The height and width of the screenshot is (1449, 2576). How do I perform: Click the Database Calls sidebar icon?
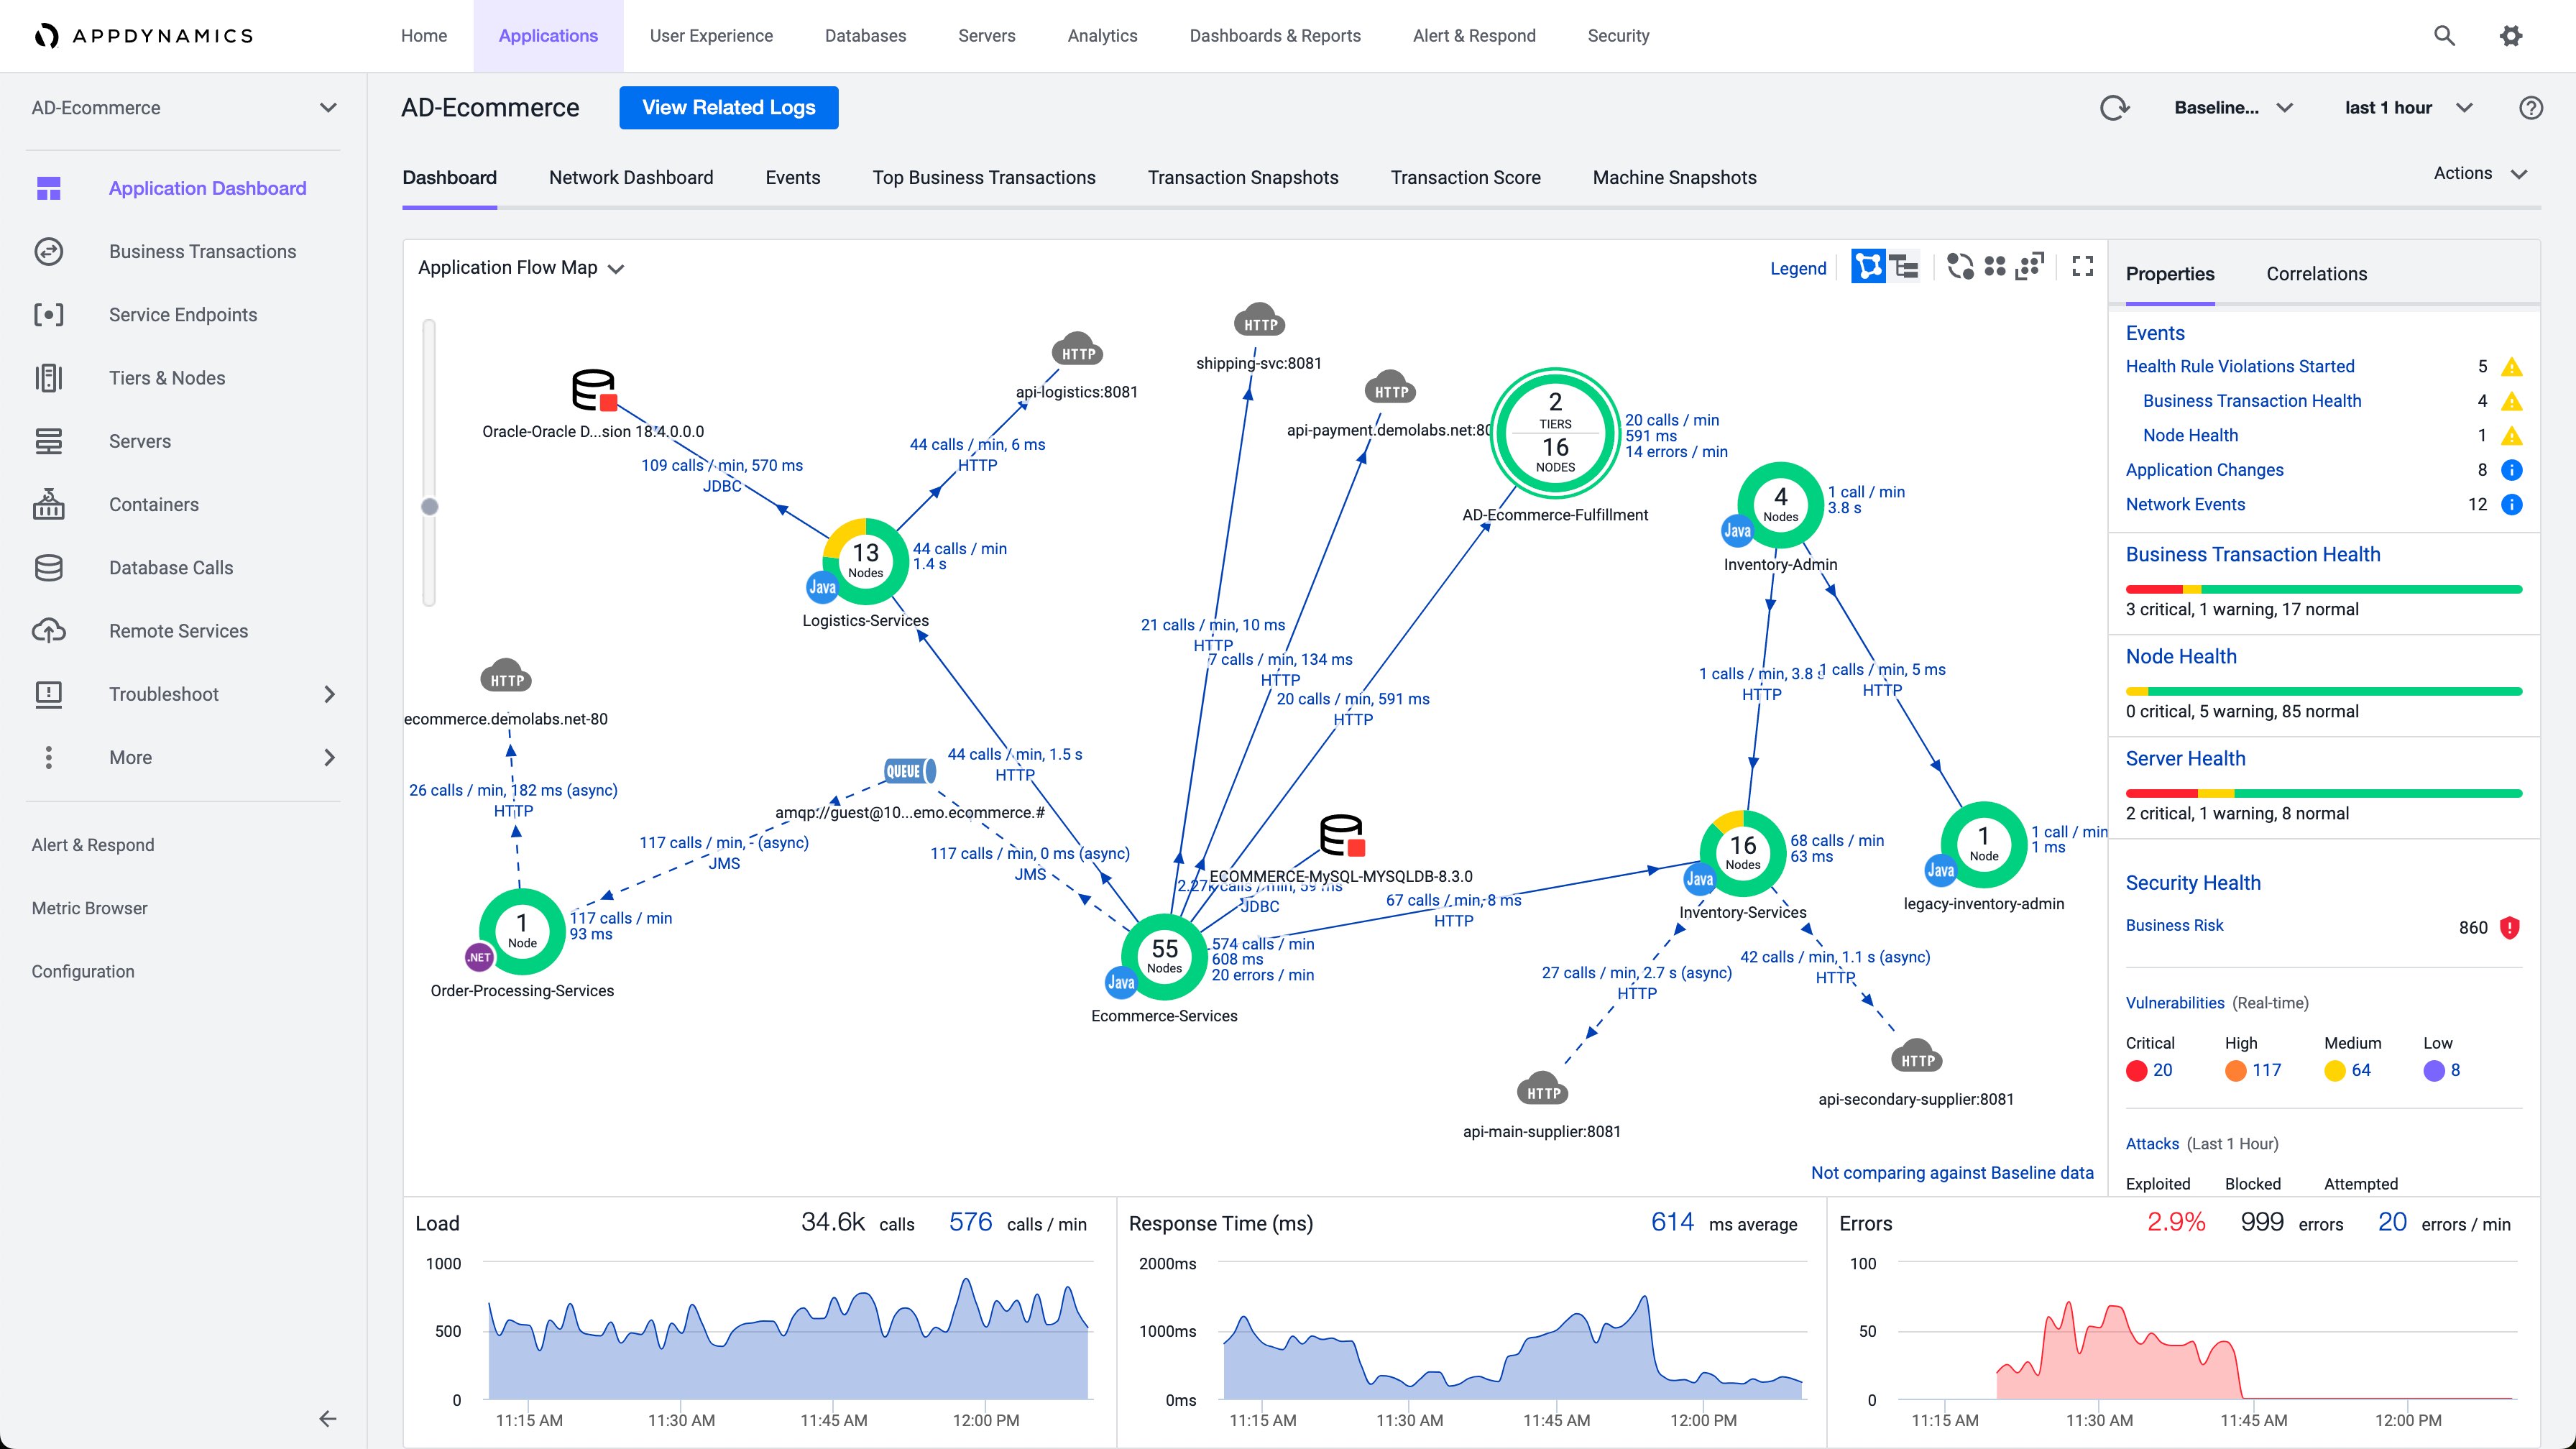click(49, 568)
